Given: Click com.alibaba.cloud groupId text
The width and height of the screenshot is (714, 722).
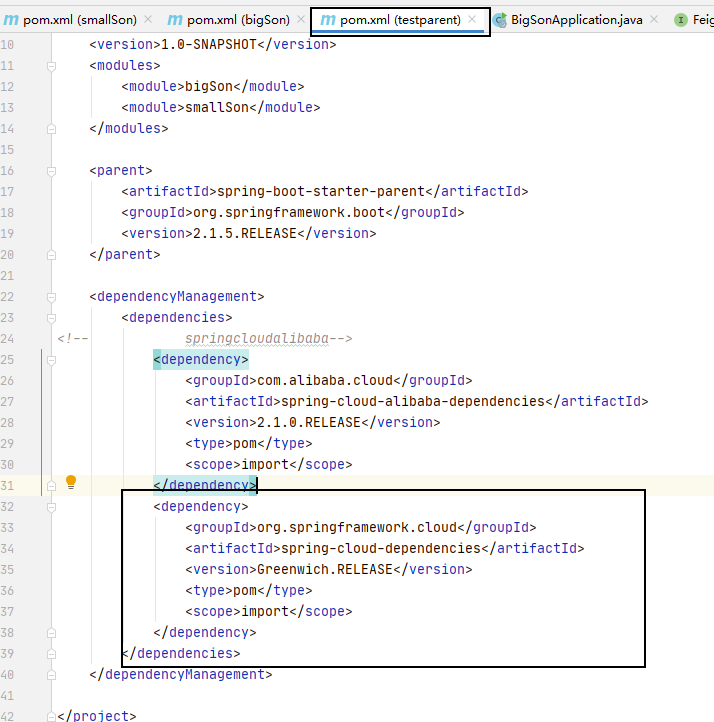Looking at the screenshot, I should click(325, 380).
